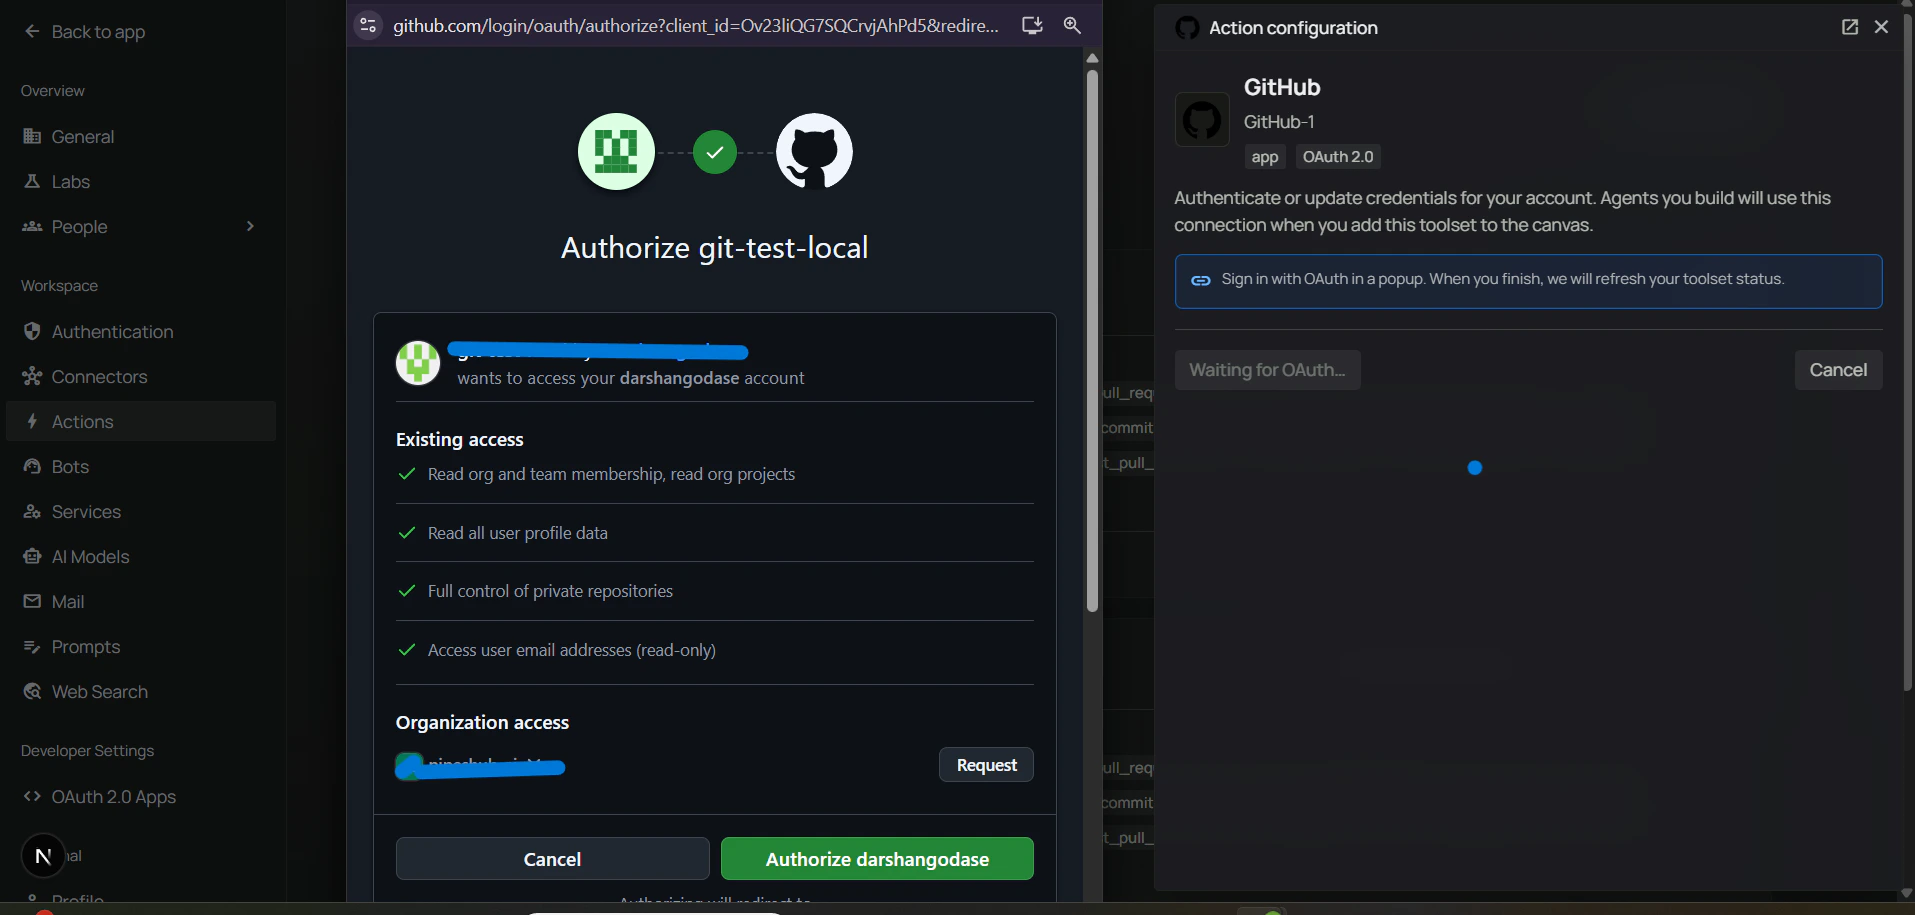The height and width of the screenshot is (915, 1915).
Task: Click the General building icon
Action: [x=32, y=136]
